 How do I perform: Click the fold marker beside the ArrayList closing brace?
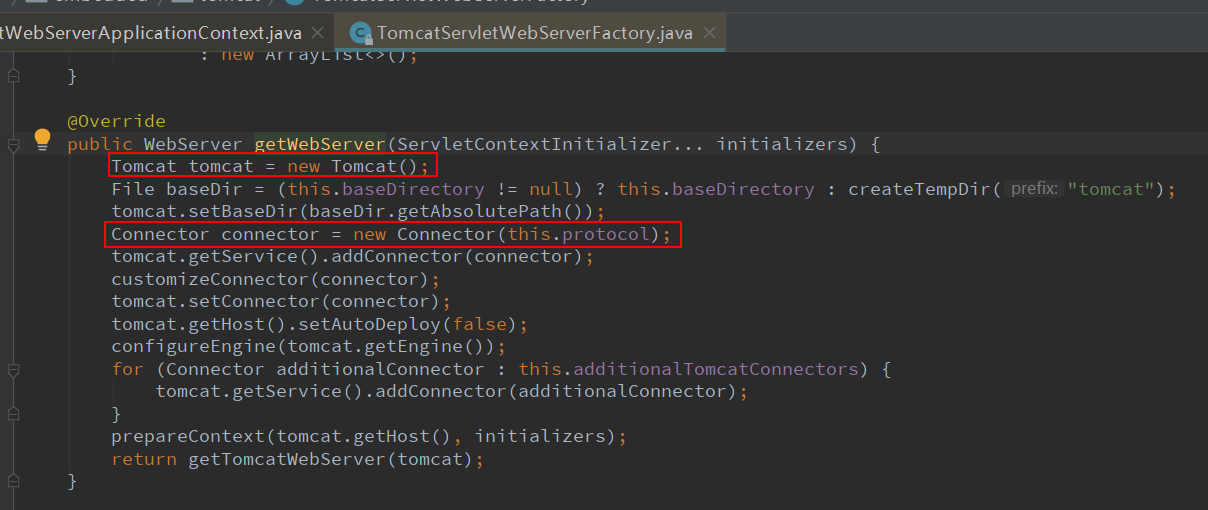click(13, 77)
